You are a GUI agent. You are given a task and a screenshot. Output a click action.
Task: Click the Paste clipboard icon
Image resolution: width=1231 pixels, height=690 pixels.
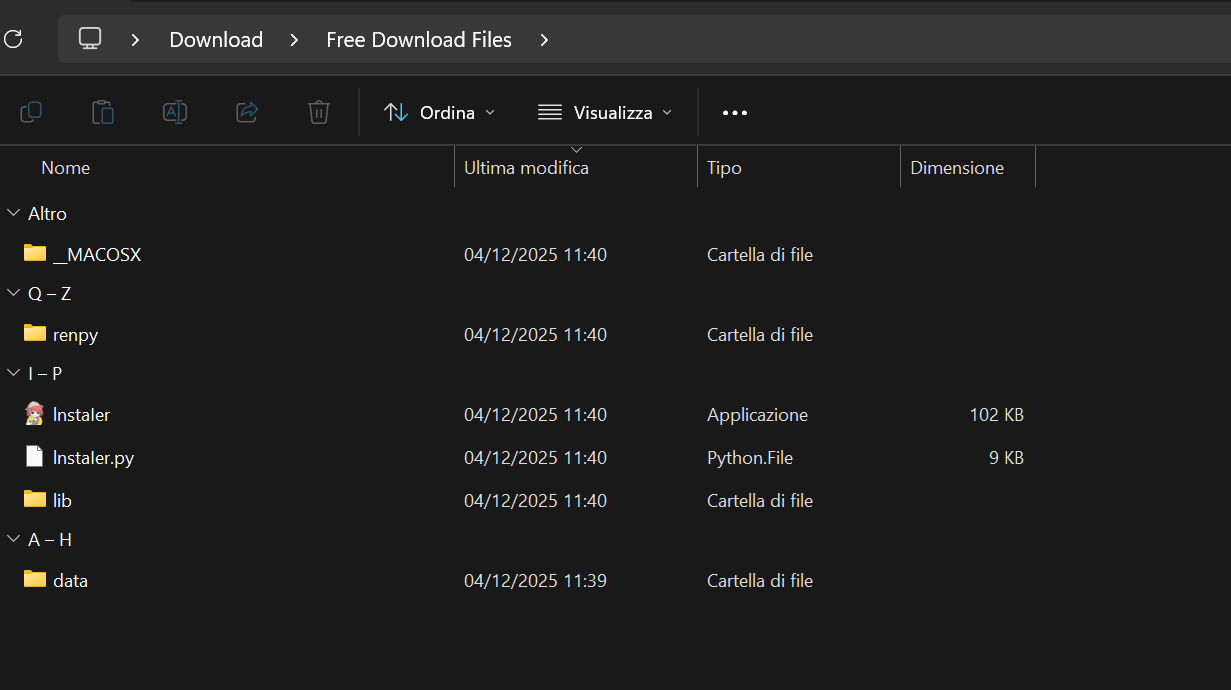pyautogui.click(x=103, y=112)
